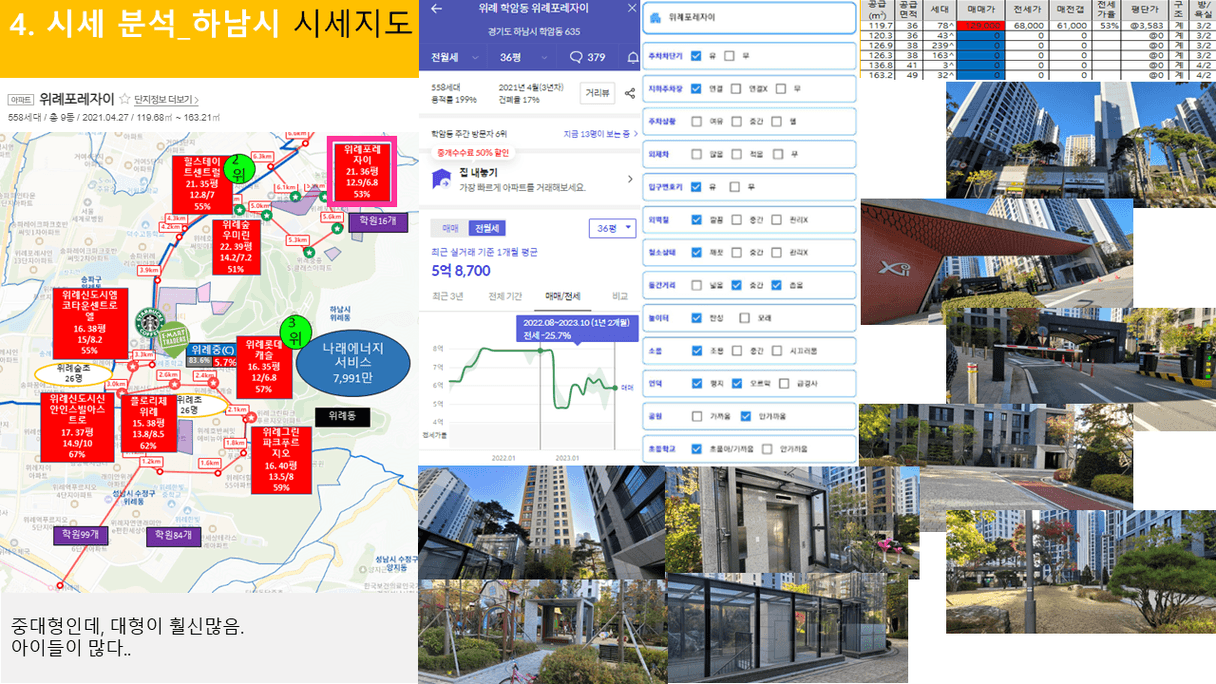Click the 위례롯데캐슬 red map label
Viewport: 1216px width, 684px height.
[x=264, y=365]
